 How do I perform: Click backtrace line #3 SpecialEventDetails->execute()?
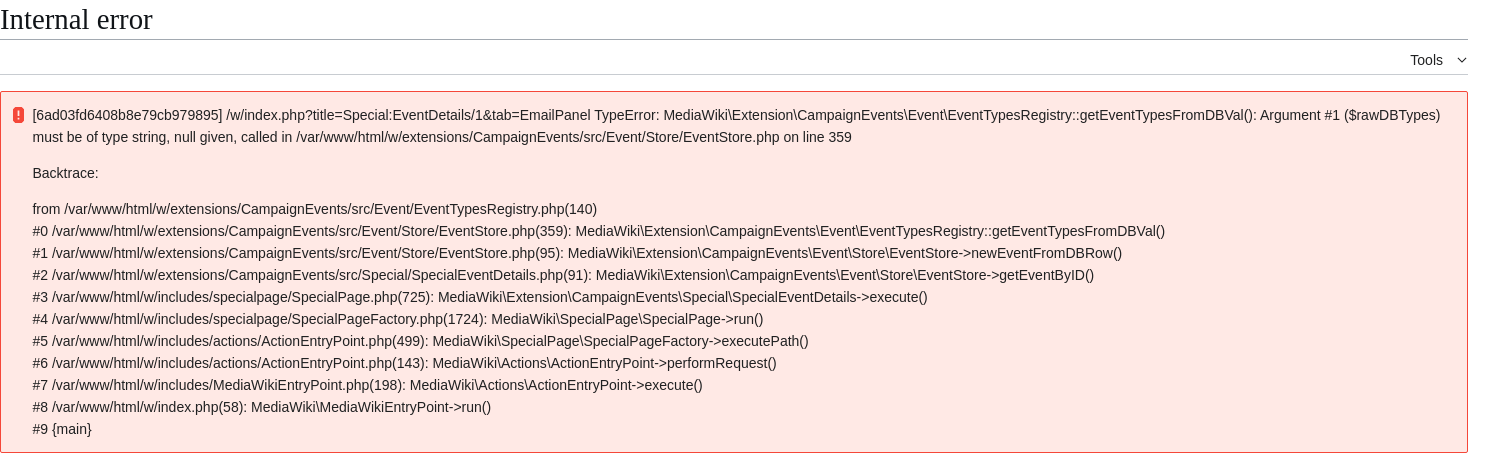480,297
